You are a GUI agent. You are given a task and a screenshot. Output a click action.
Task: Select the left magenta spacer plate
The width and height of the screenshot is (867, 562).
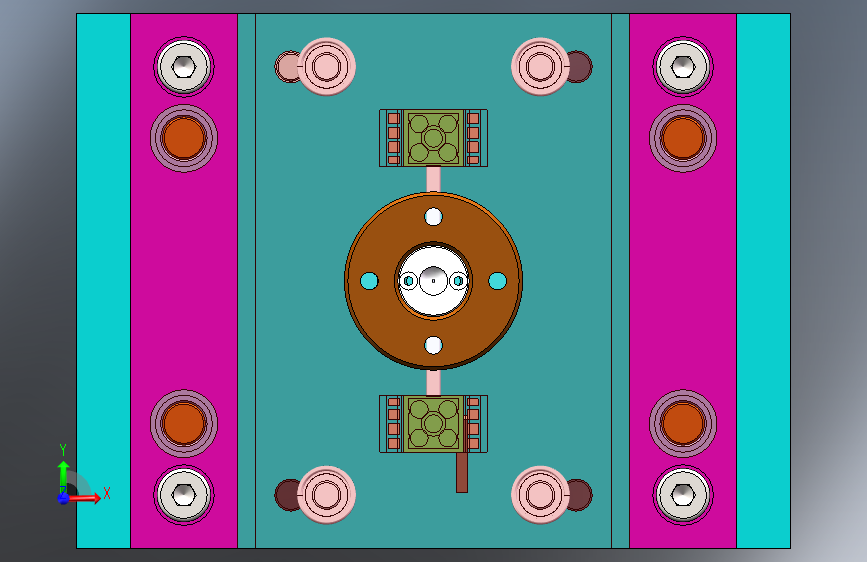184,281
